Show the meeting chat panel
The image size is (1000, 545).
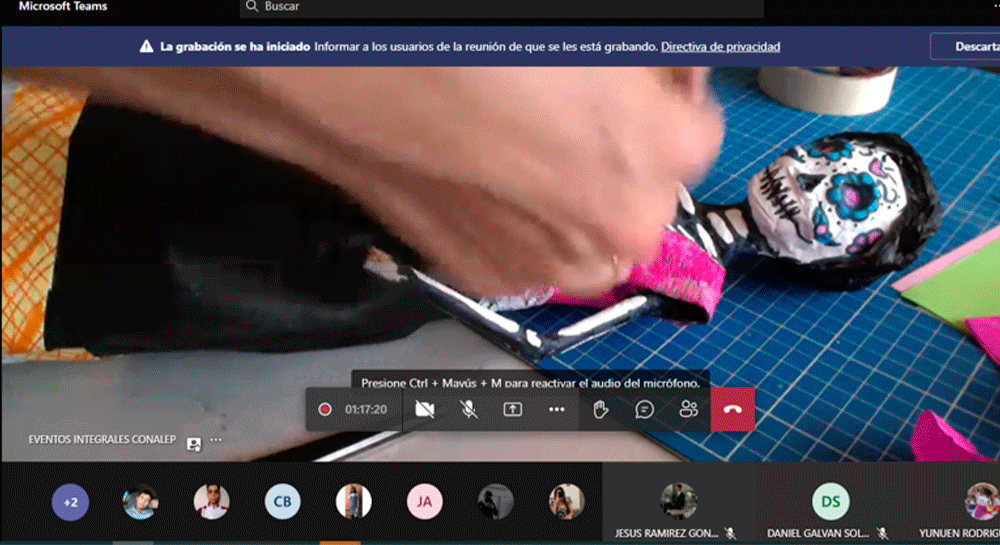pos(645,409)
